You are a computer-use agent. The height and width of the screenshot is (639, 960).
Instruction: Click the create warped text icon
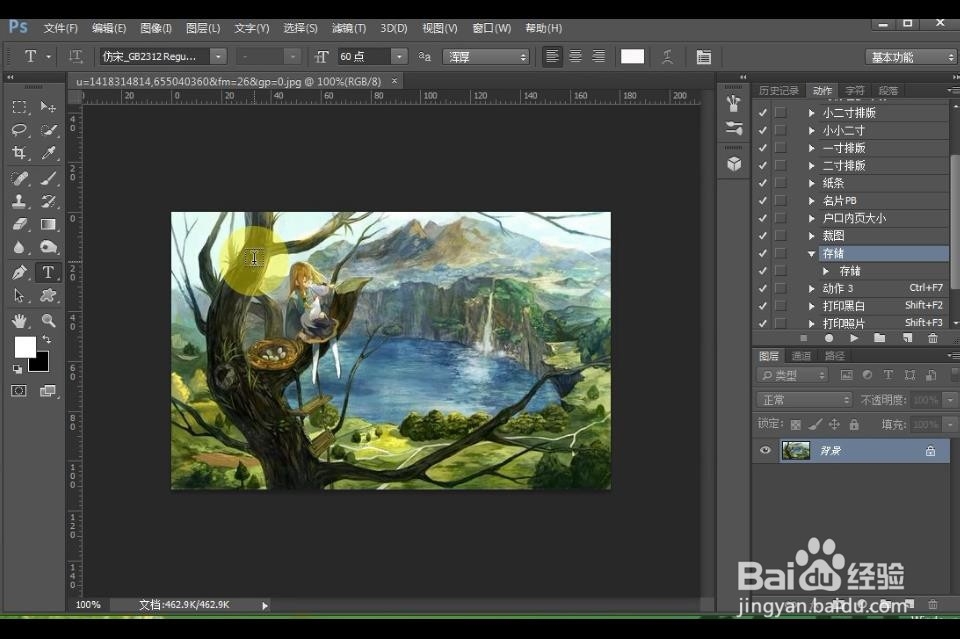coord(667,57)
